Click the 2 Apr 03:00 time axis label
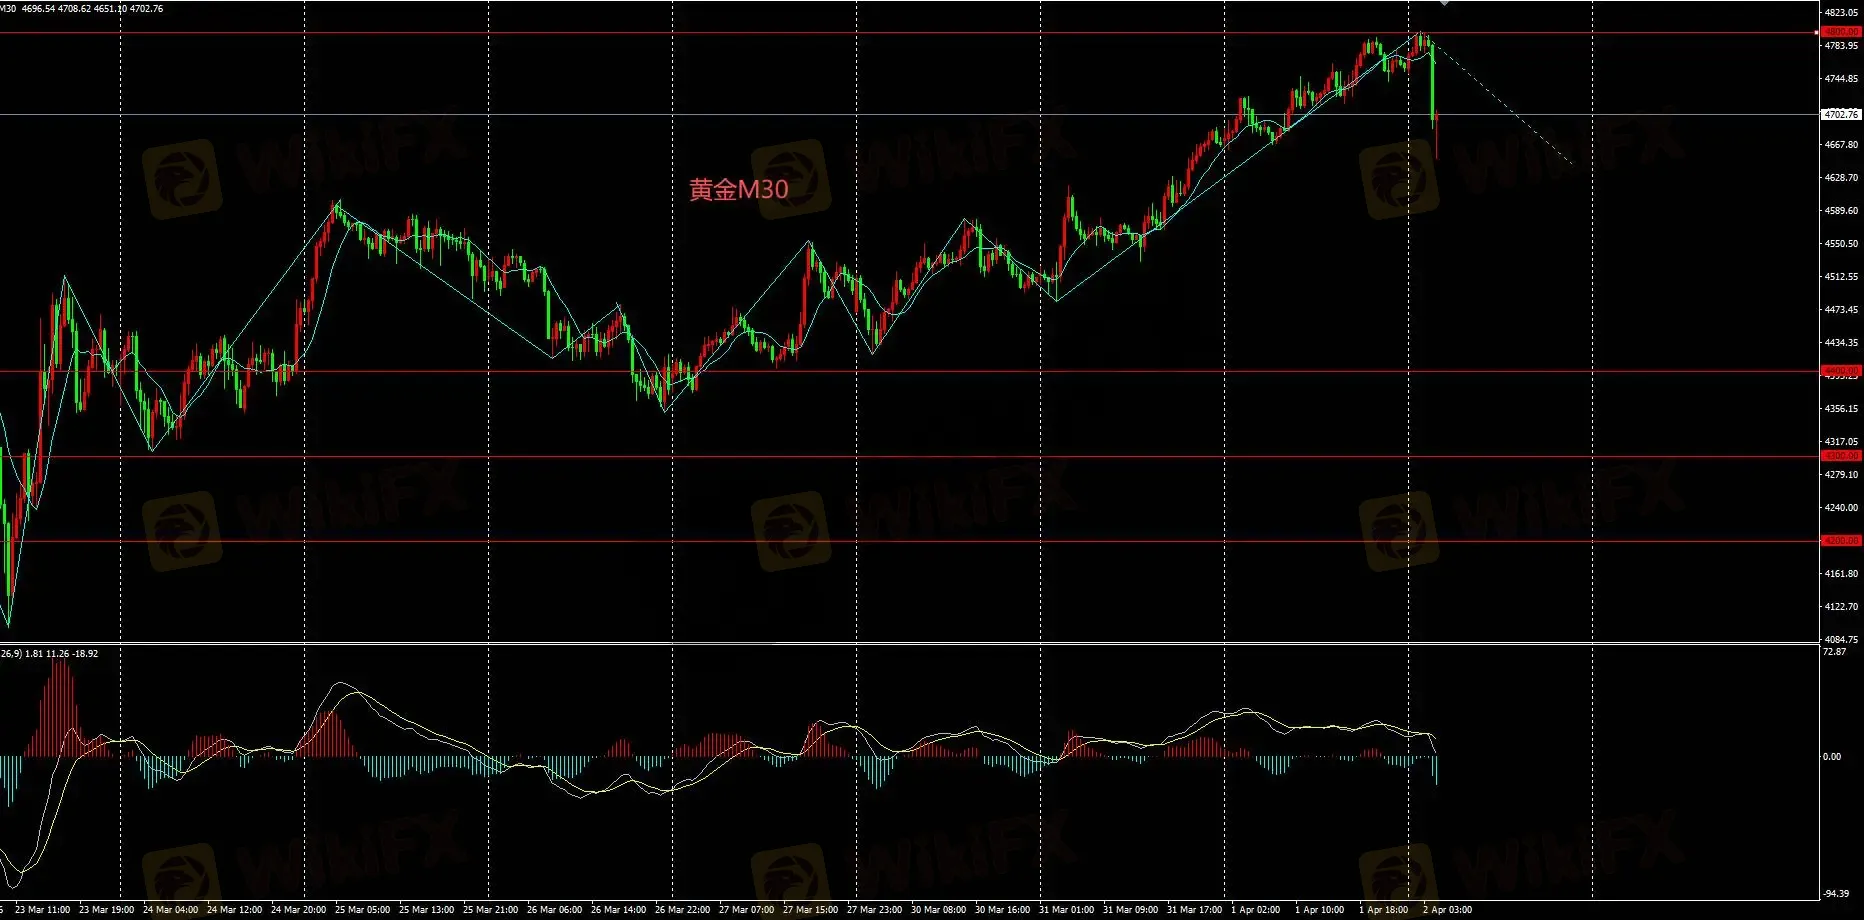This screenshot has height=920, width=1864. coord(1447,910)
